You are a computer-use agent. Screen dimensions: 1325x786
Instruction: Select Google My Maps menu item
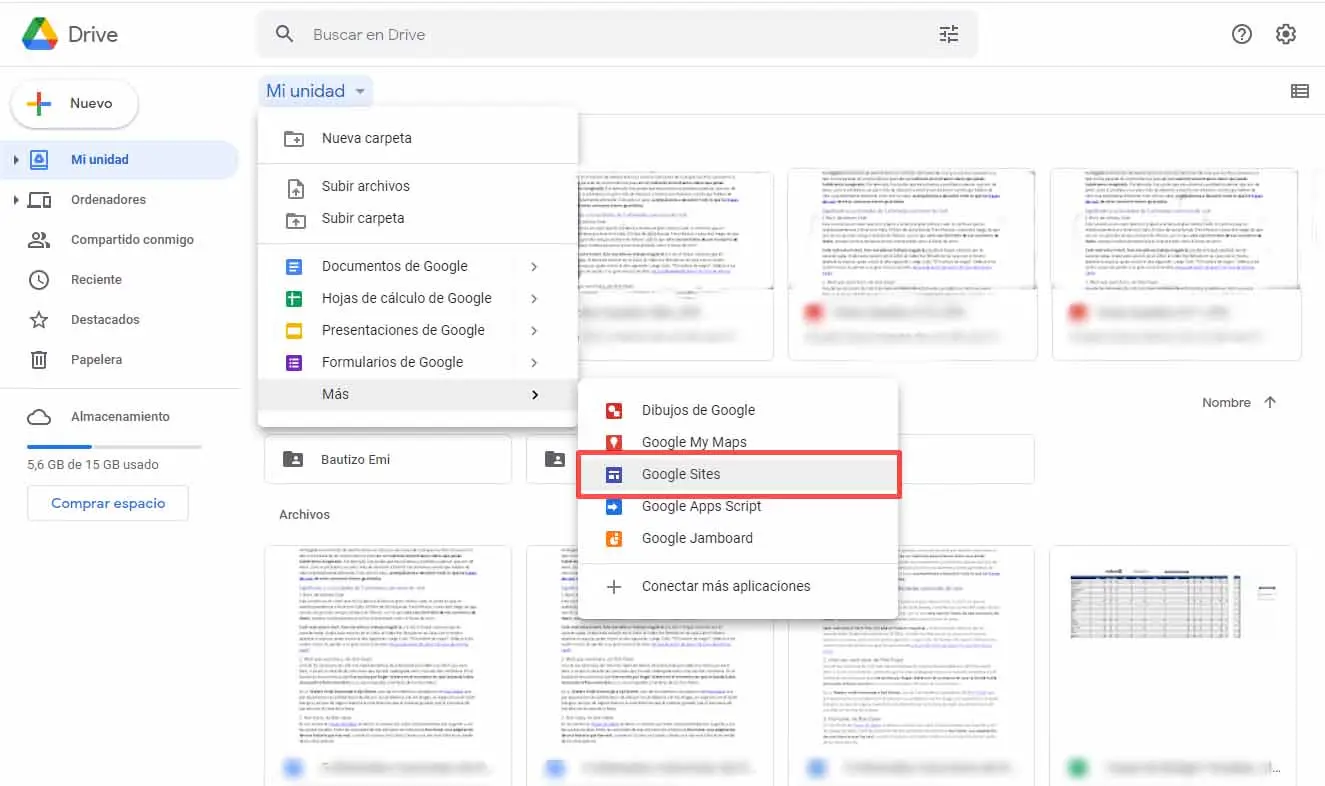coord(738,443)
